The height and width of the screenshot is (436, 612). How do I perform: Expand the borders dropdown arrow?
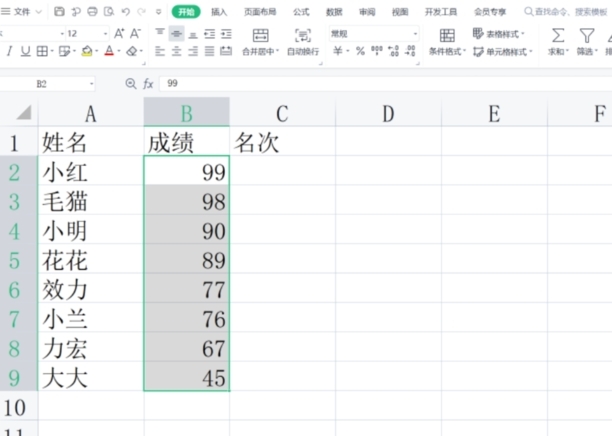point(52,51)
